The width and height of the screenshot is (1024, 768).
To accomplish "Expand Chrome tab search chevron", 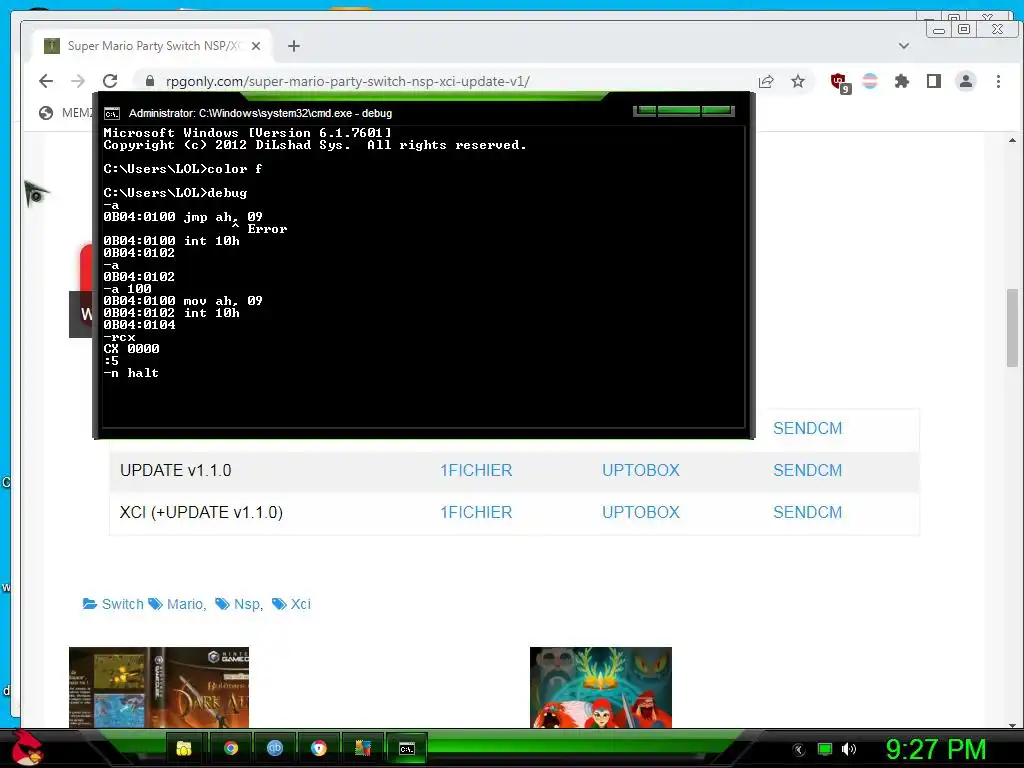I will coord(904,46).
